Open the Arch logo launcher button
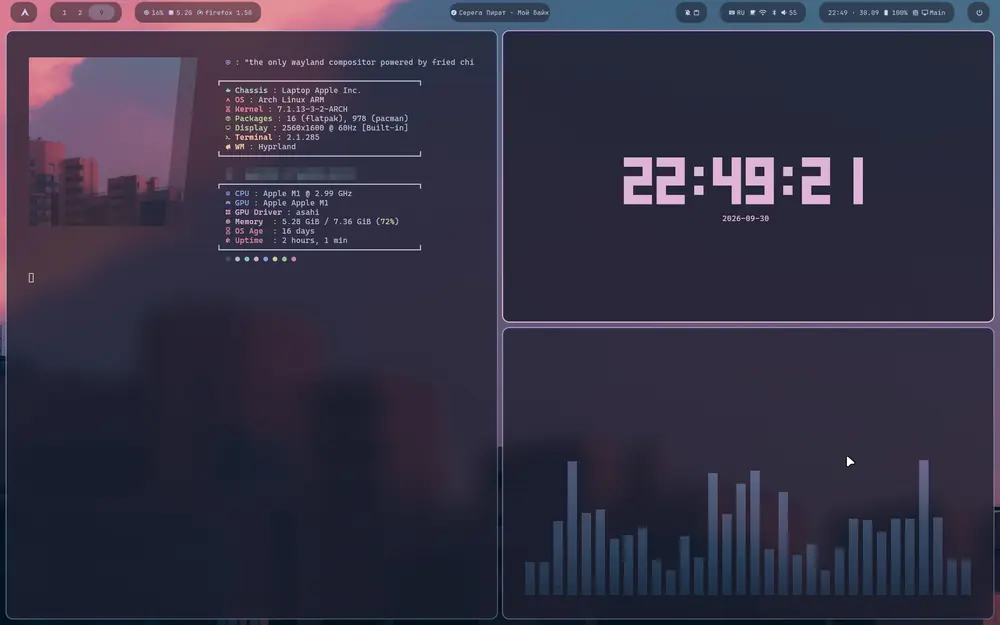 coord(24,12)
